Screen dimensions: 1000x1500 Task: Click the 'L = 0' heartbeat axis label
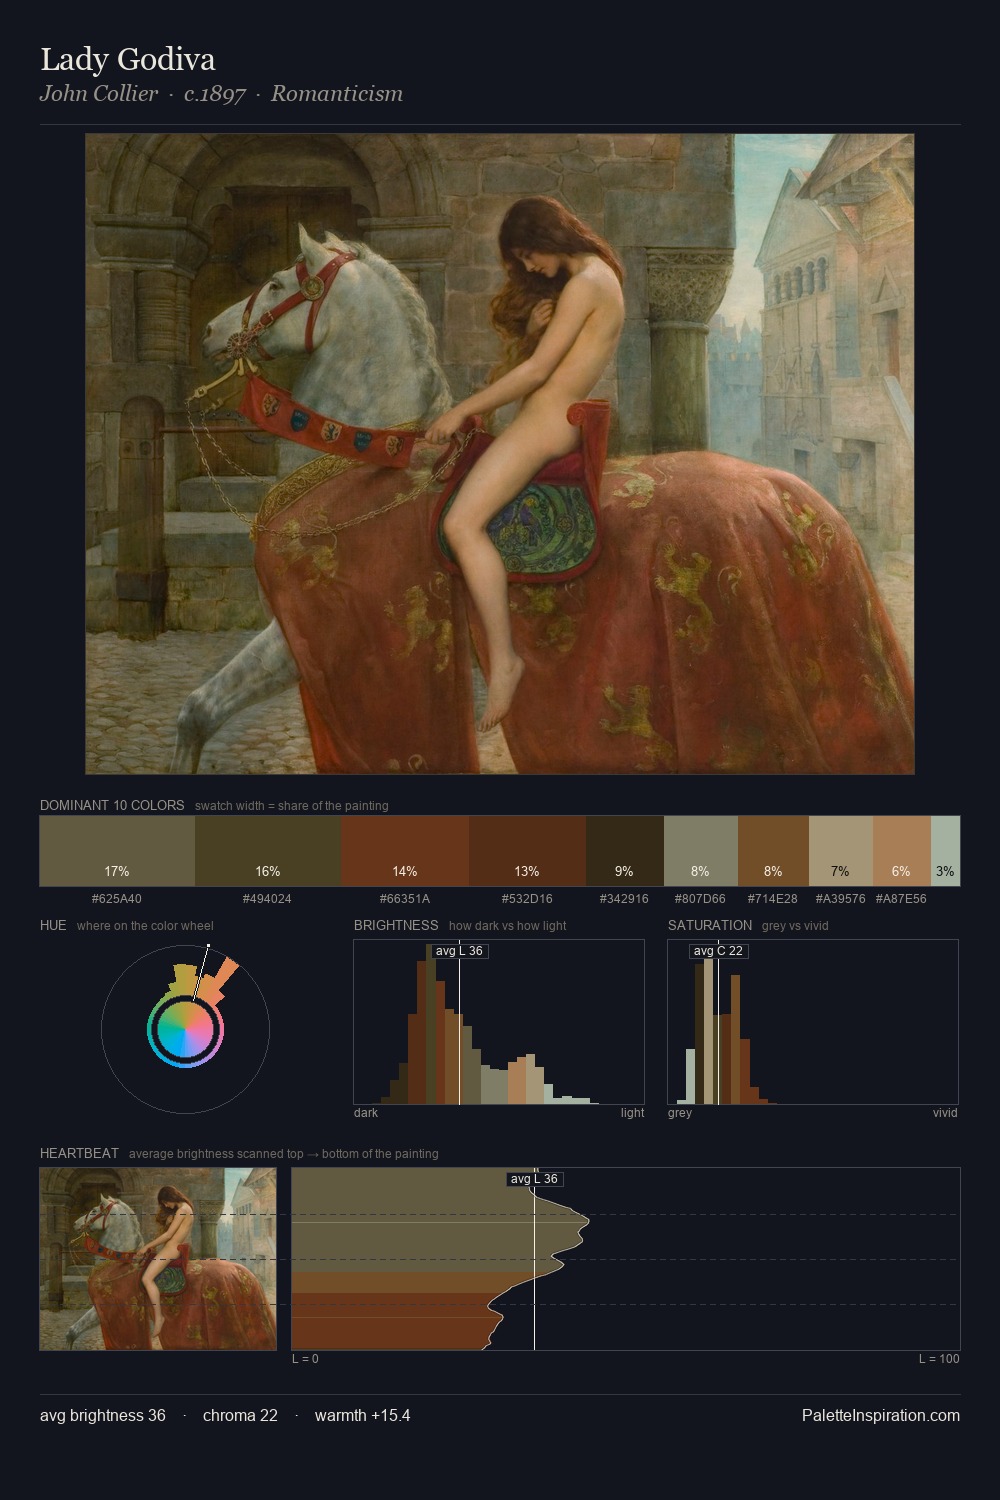[305, 1359]
